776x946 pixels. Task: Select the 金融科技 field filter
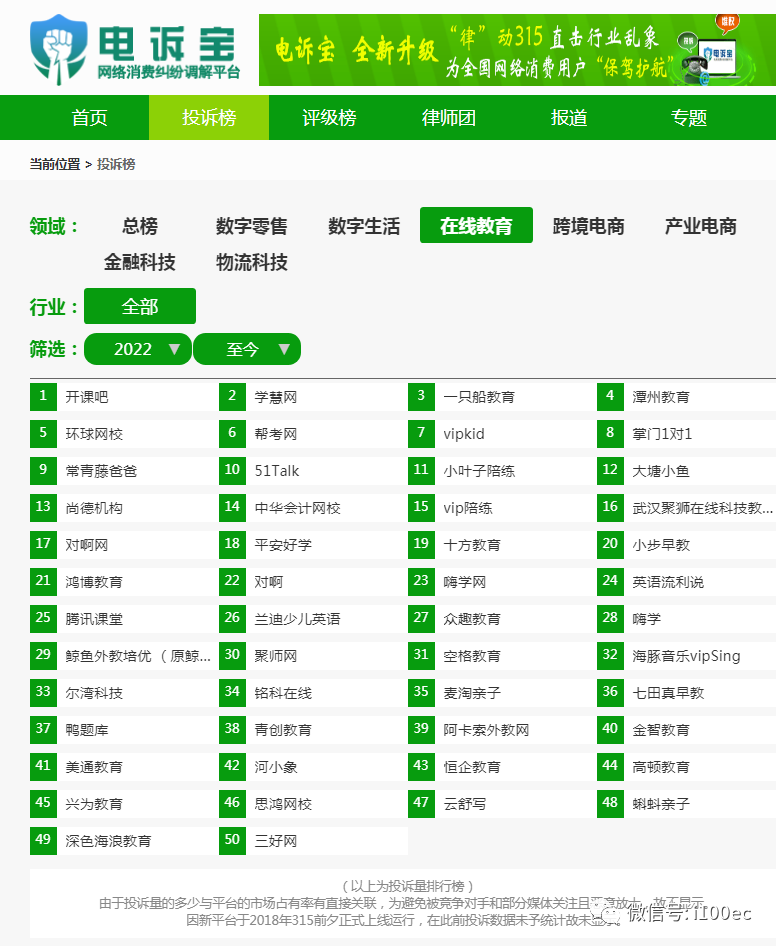139,262
